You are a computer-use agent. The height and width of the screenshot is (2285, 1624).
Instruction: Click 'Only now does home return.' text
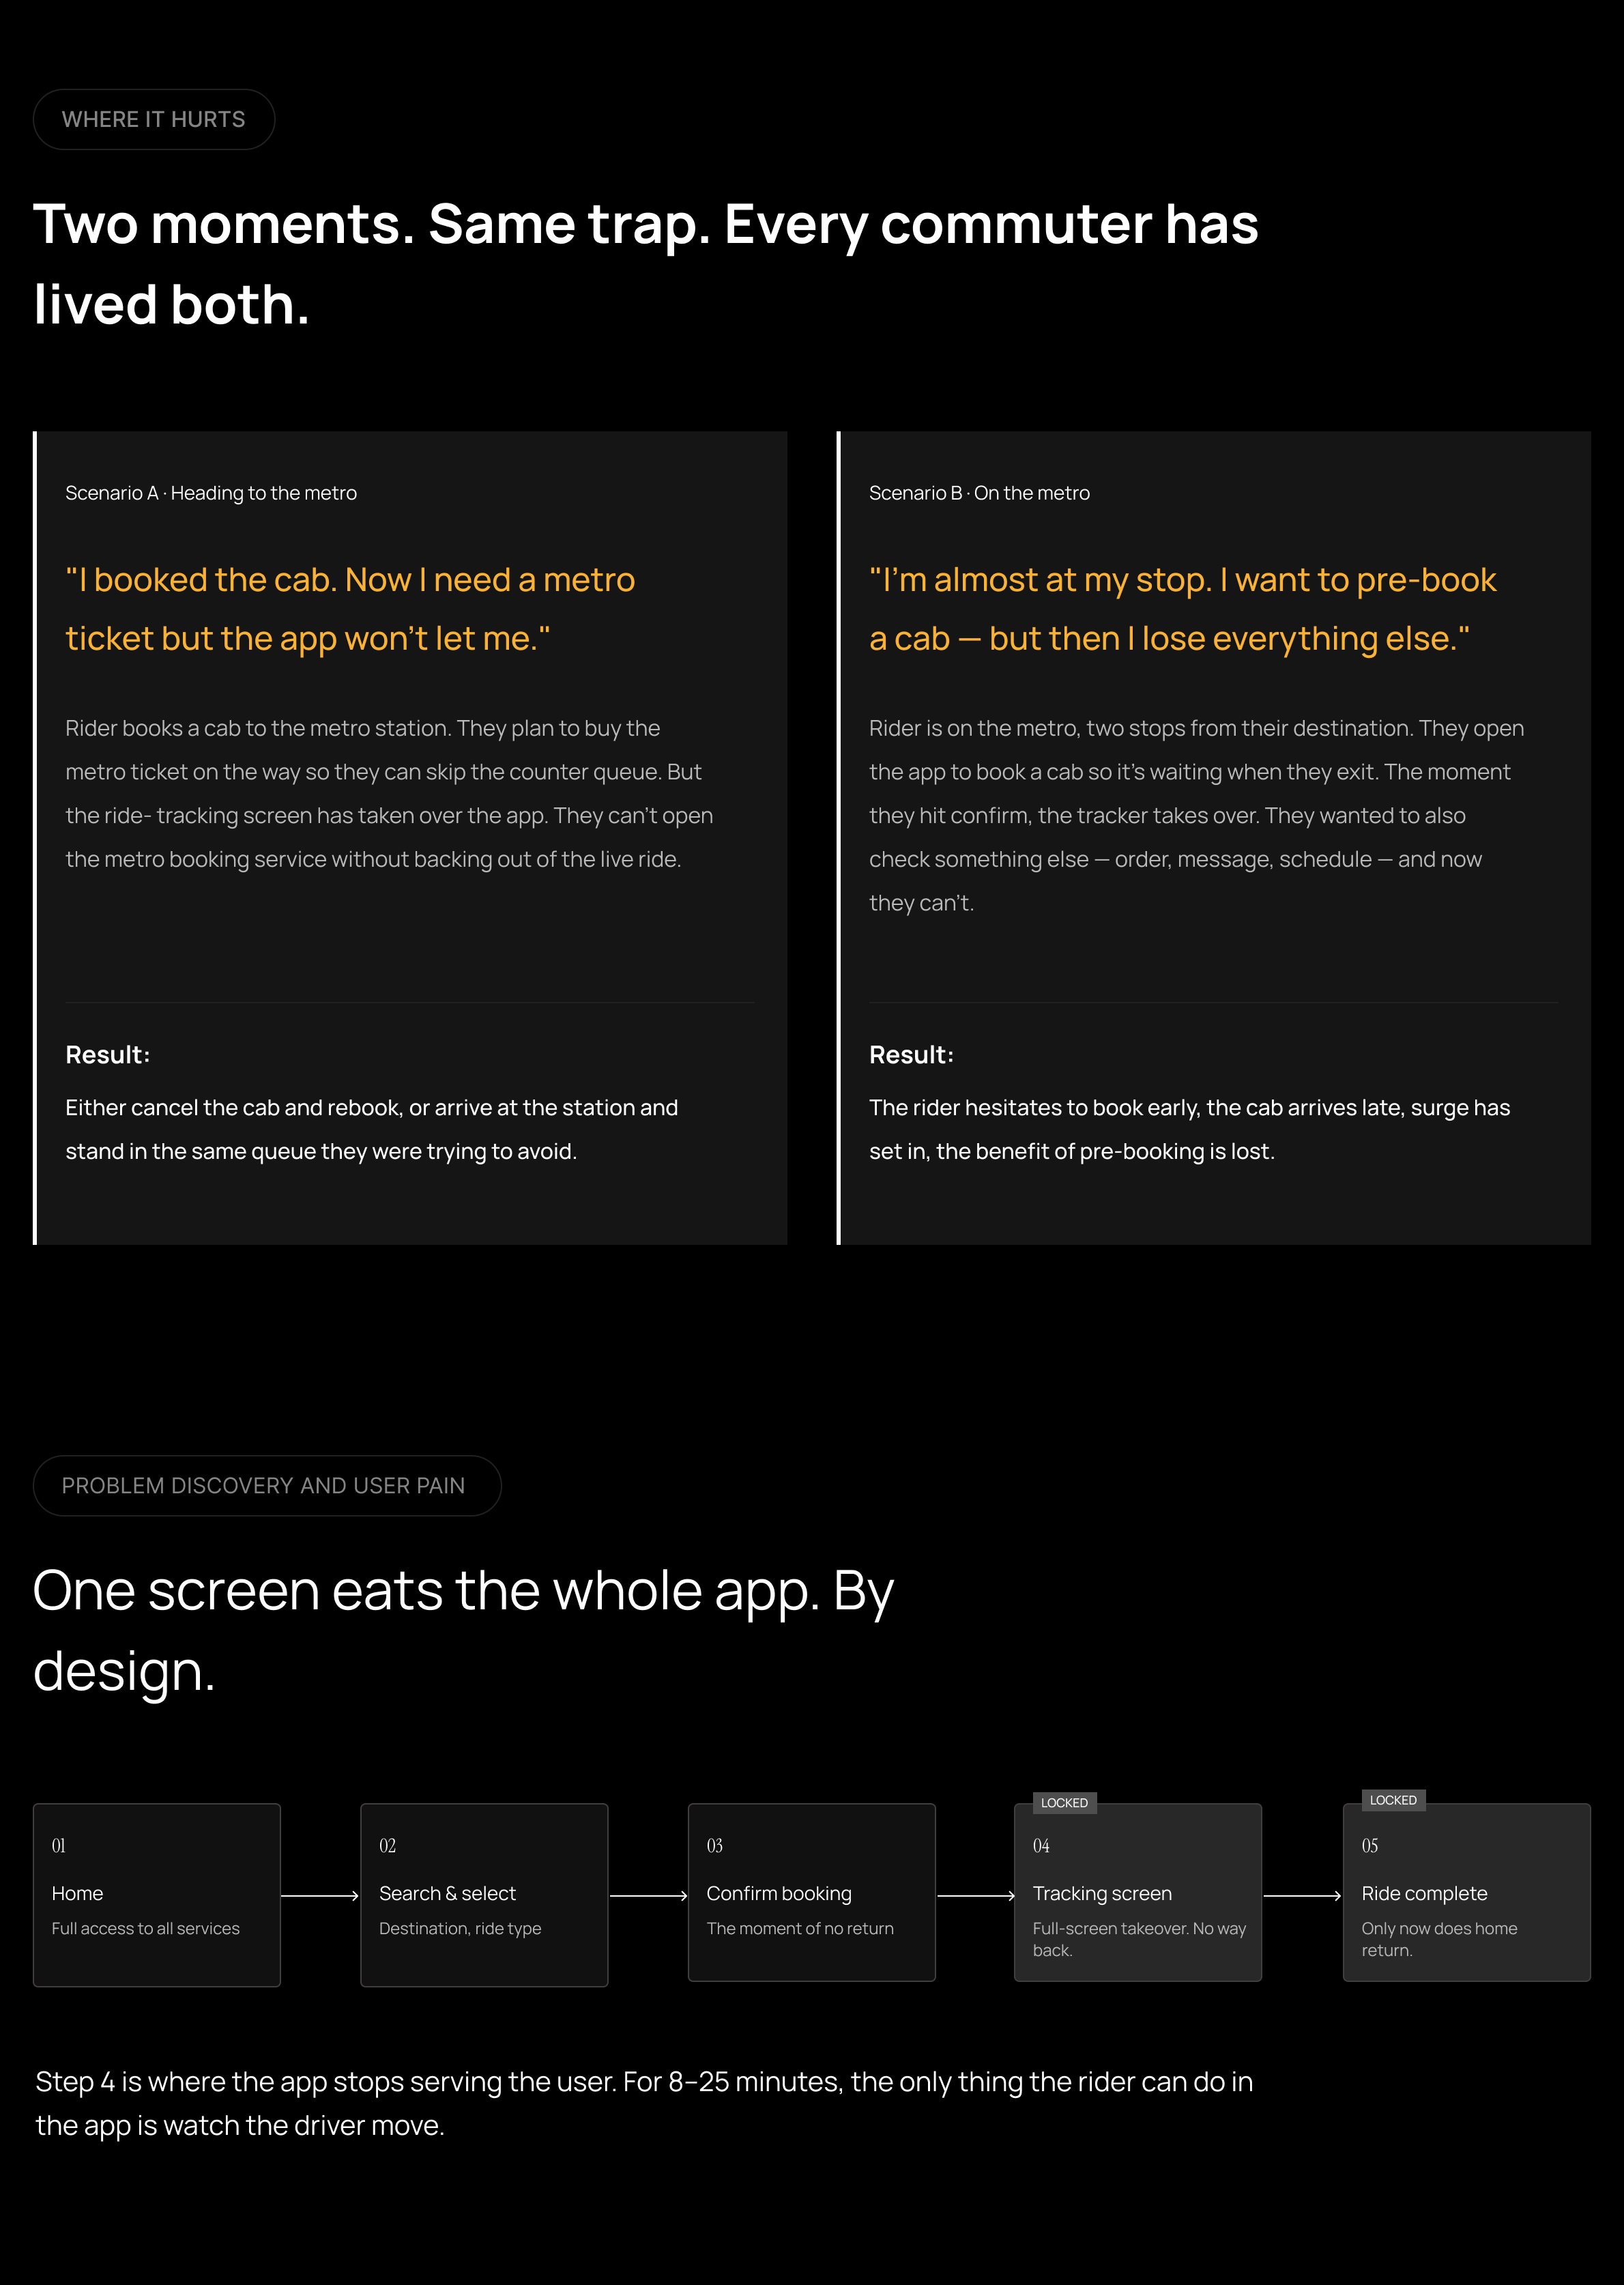(1439, 1939)
